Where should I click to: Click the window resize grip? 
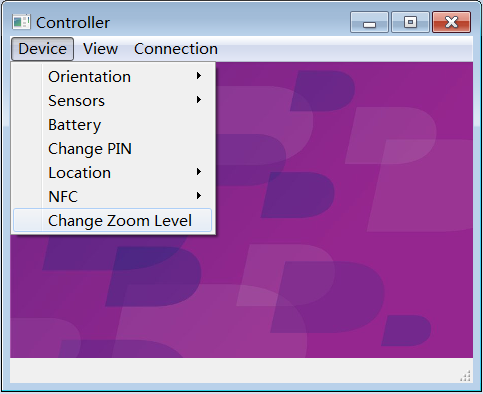pyautogui.click(x=466, y=376)
